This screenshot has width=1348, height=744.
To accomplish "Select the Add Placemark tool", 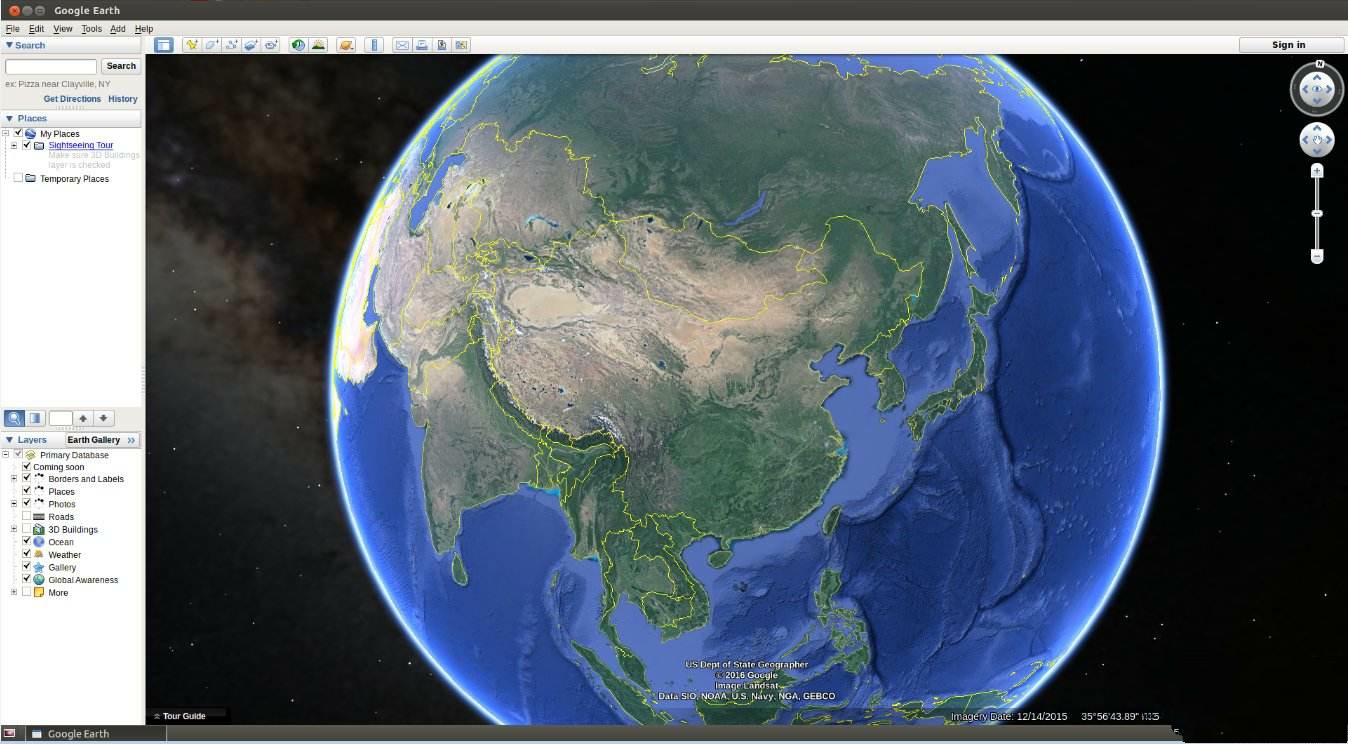I will pos(190,44).
